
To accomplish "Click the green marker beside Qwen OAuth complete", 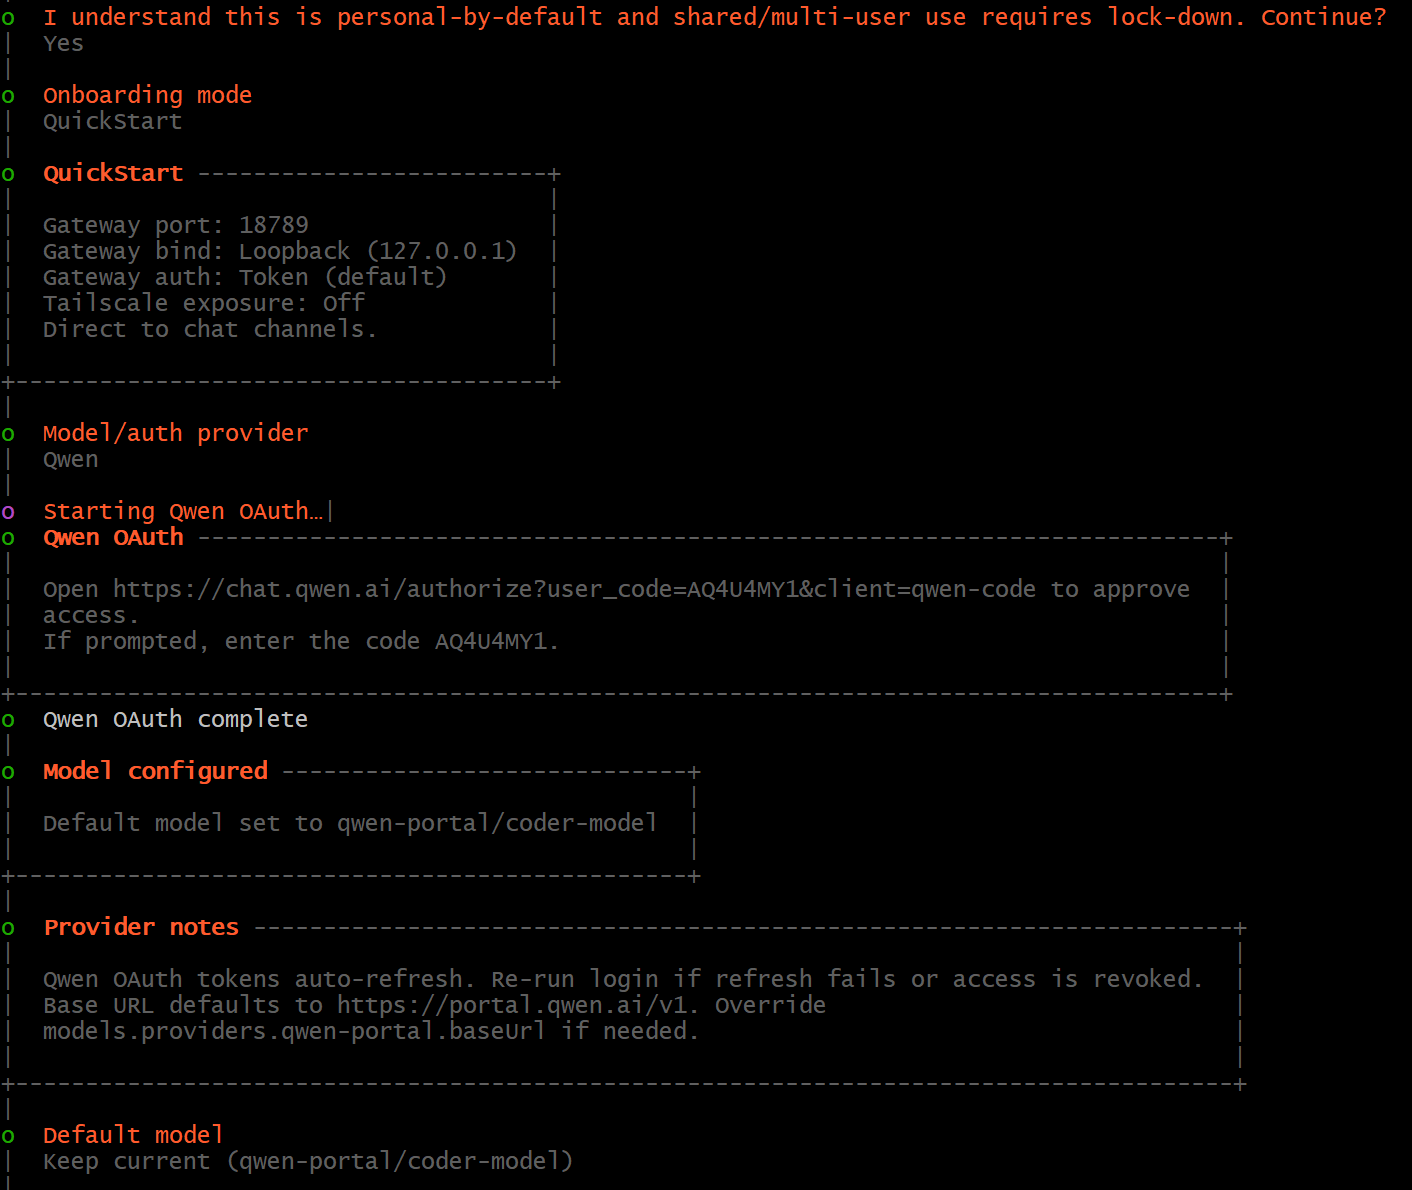I will click(8, 721).
